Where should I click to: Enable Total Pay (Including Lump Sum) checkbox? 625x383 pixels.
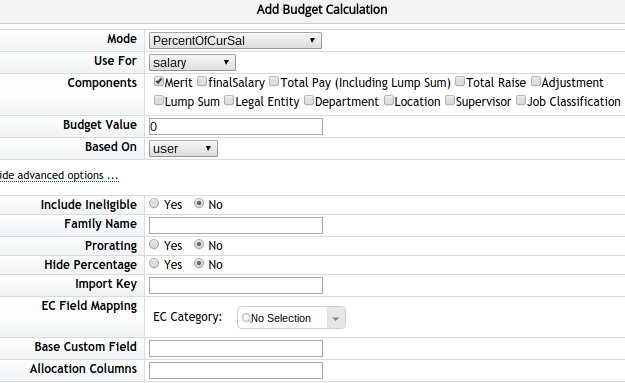[274, 82]
